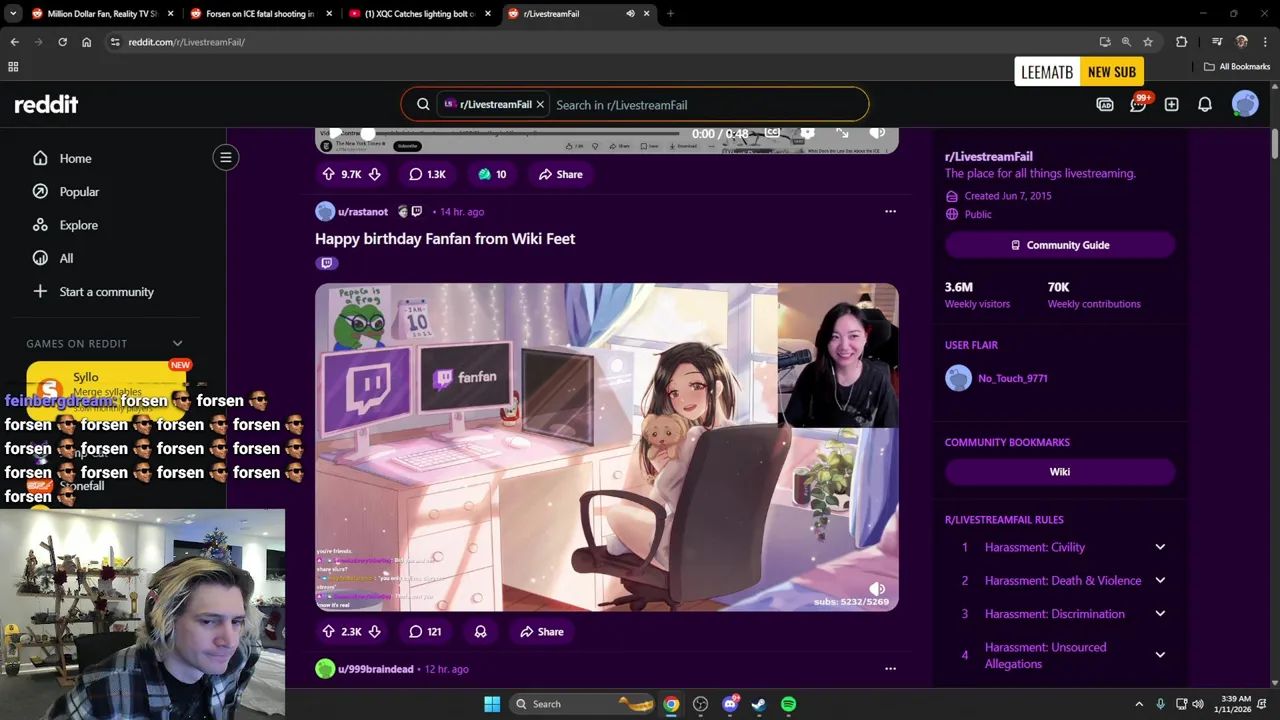Open Discord from the taskbar

click(730, 704)
